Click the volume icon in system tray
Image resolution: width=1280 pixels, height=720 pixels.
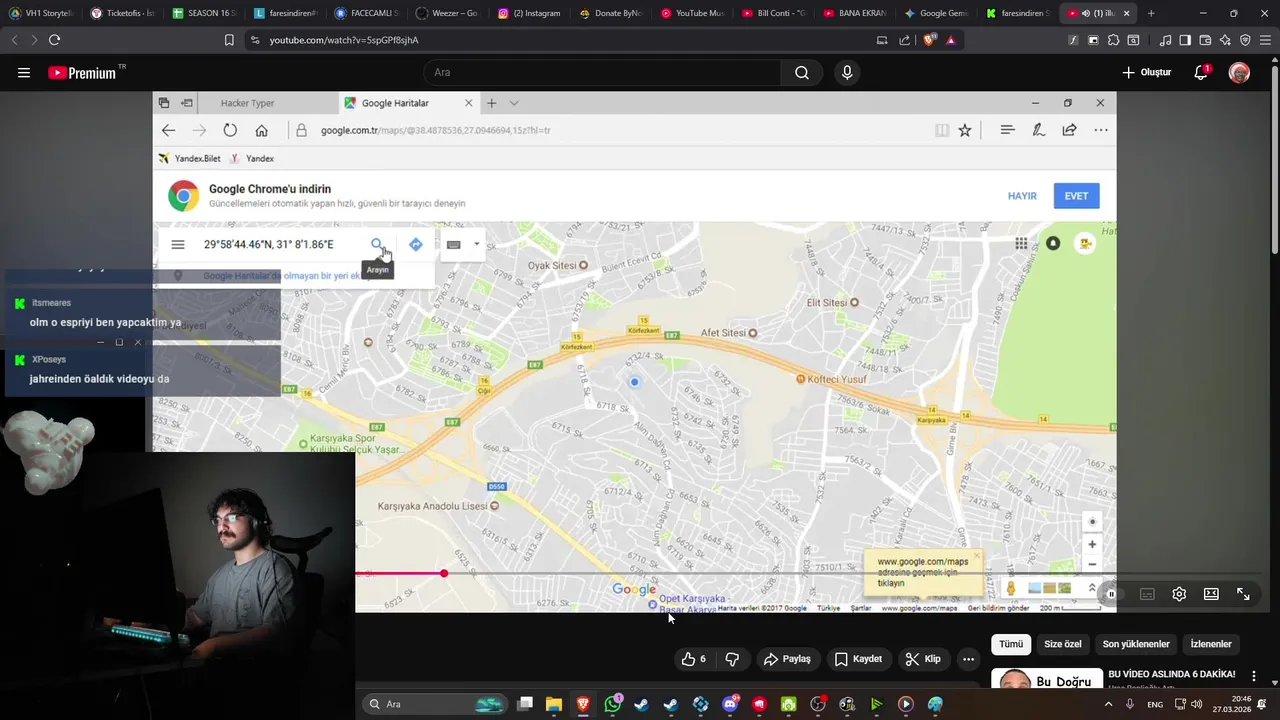(1197, 704)
